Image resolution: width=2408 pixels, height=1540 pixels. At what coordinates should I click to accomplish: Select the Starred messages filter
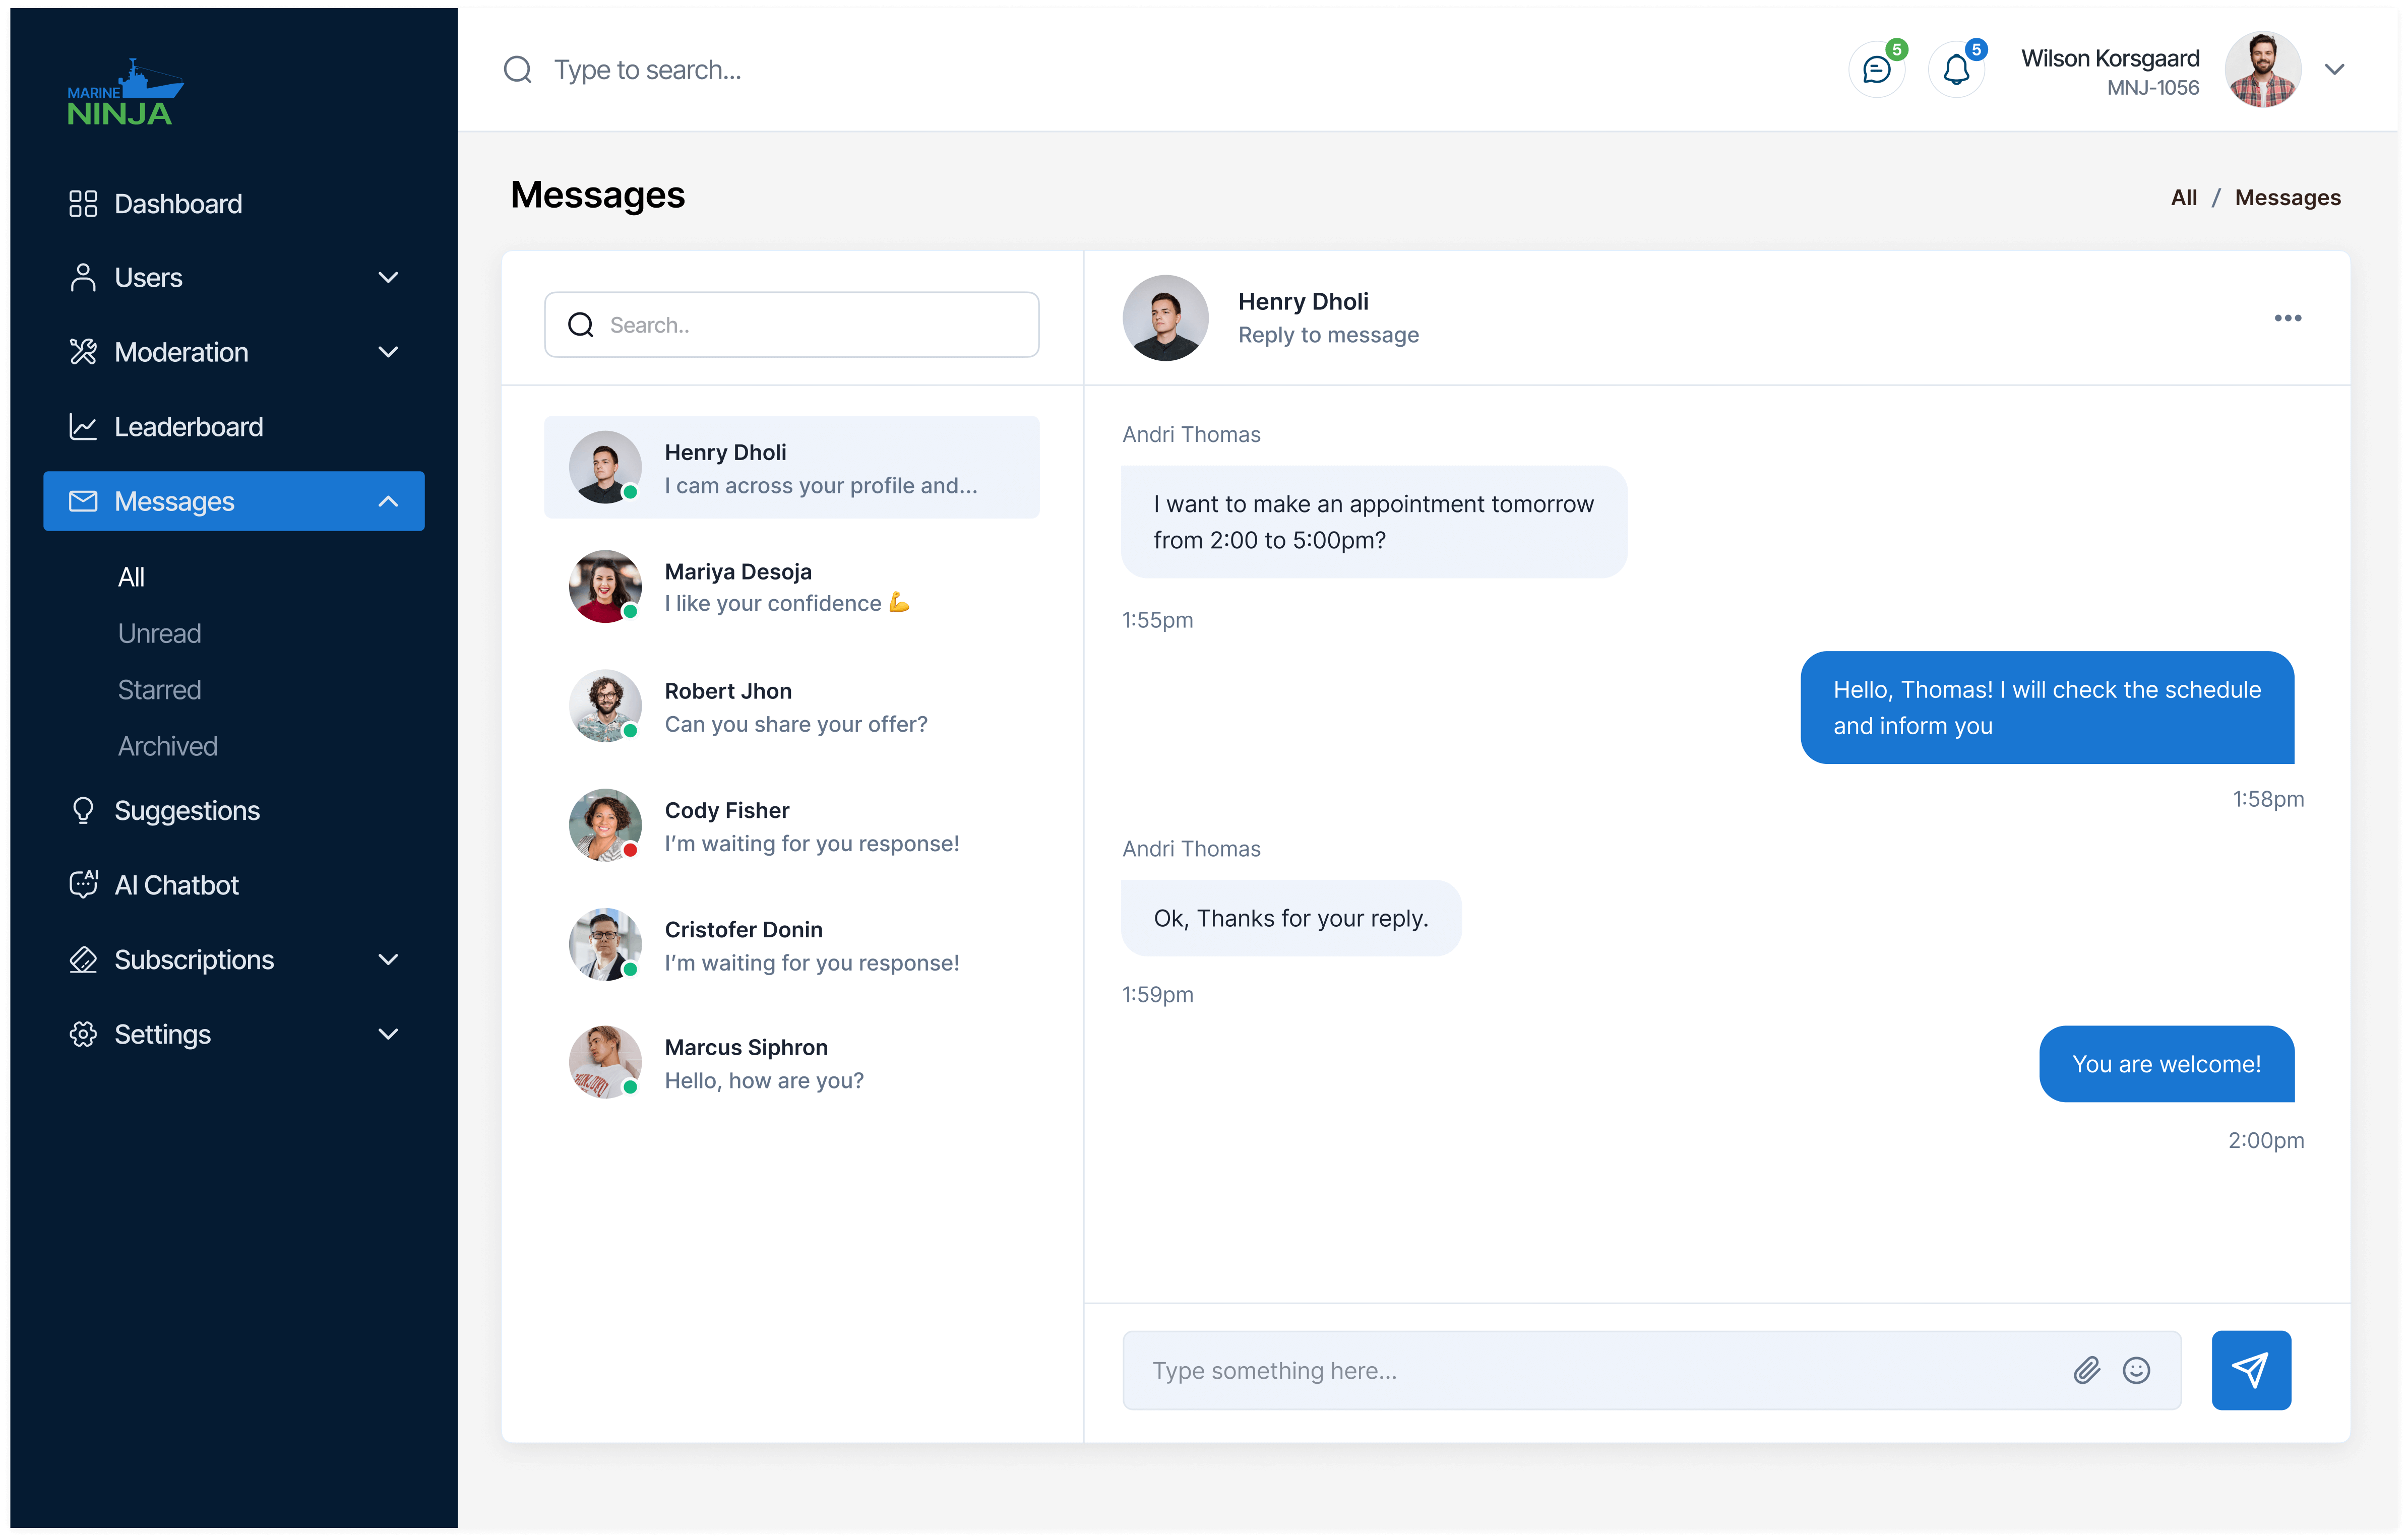click(x=159, y=690)
